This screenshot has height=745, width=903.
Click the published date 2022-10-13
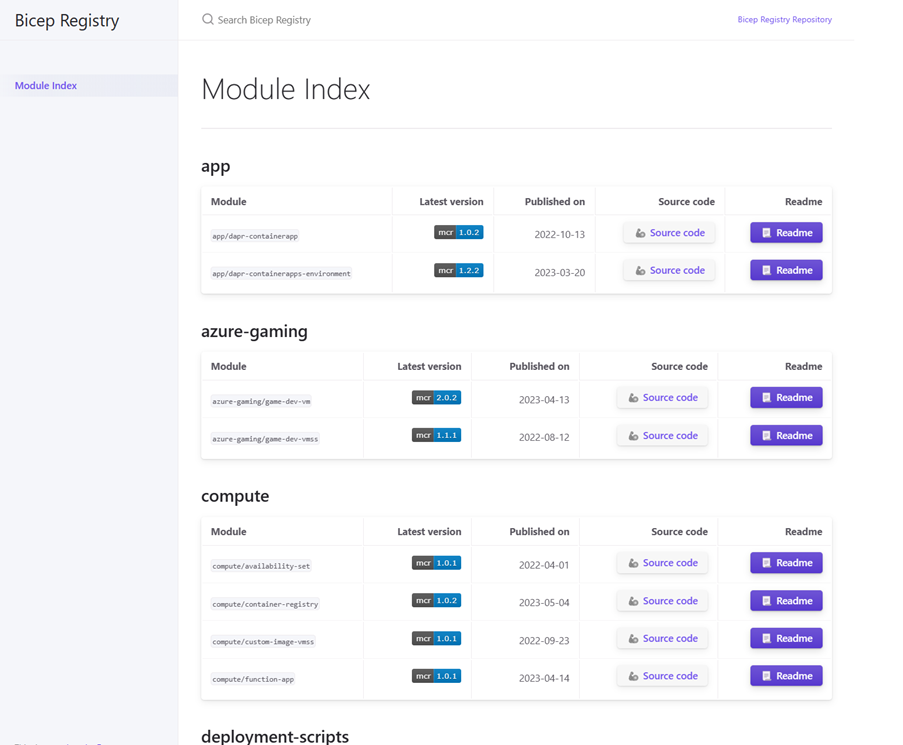pyautogui.click(x=559, y=234)
